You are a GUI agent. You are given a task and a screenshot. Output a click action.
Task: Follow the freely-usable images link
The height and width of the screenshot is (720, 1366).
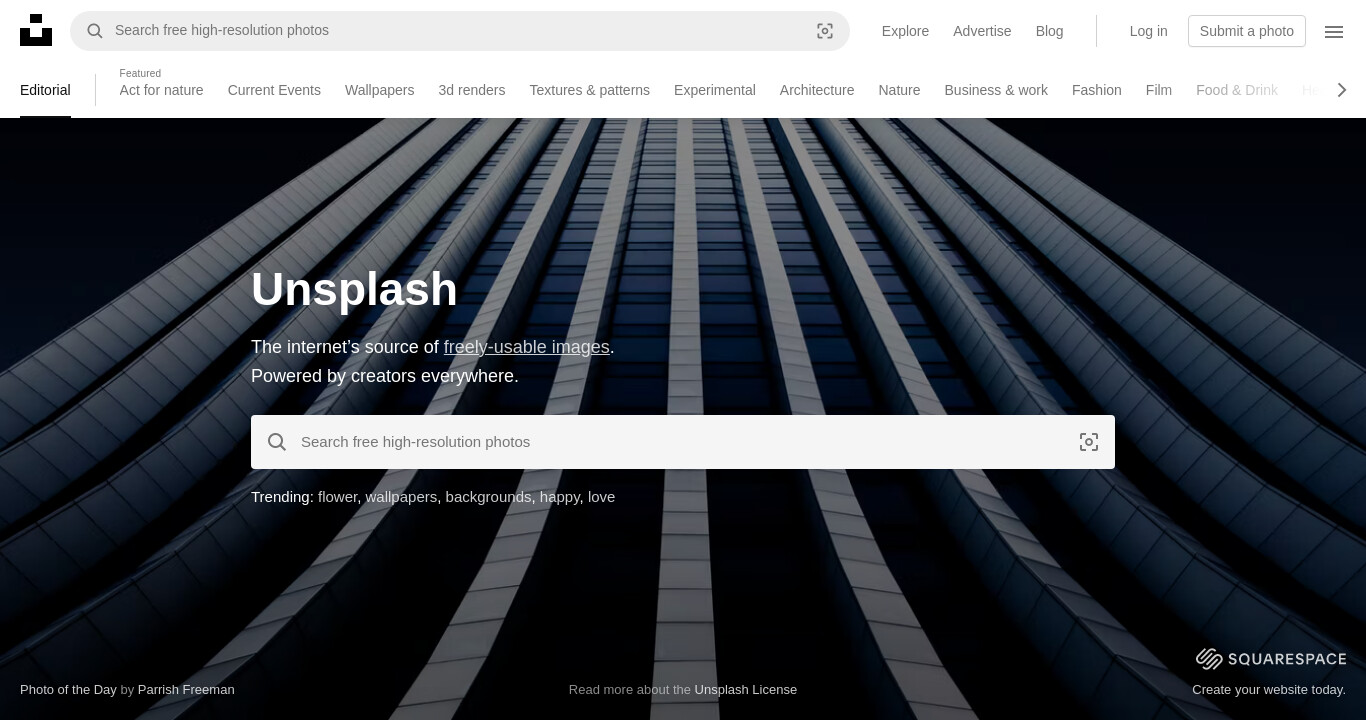point(526,347)
